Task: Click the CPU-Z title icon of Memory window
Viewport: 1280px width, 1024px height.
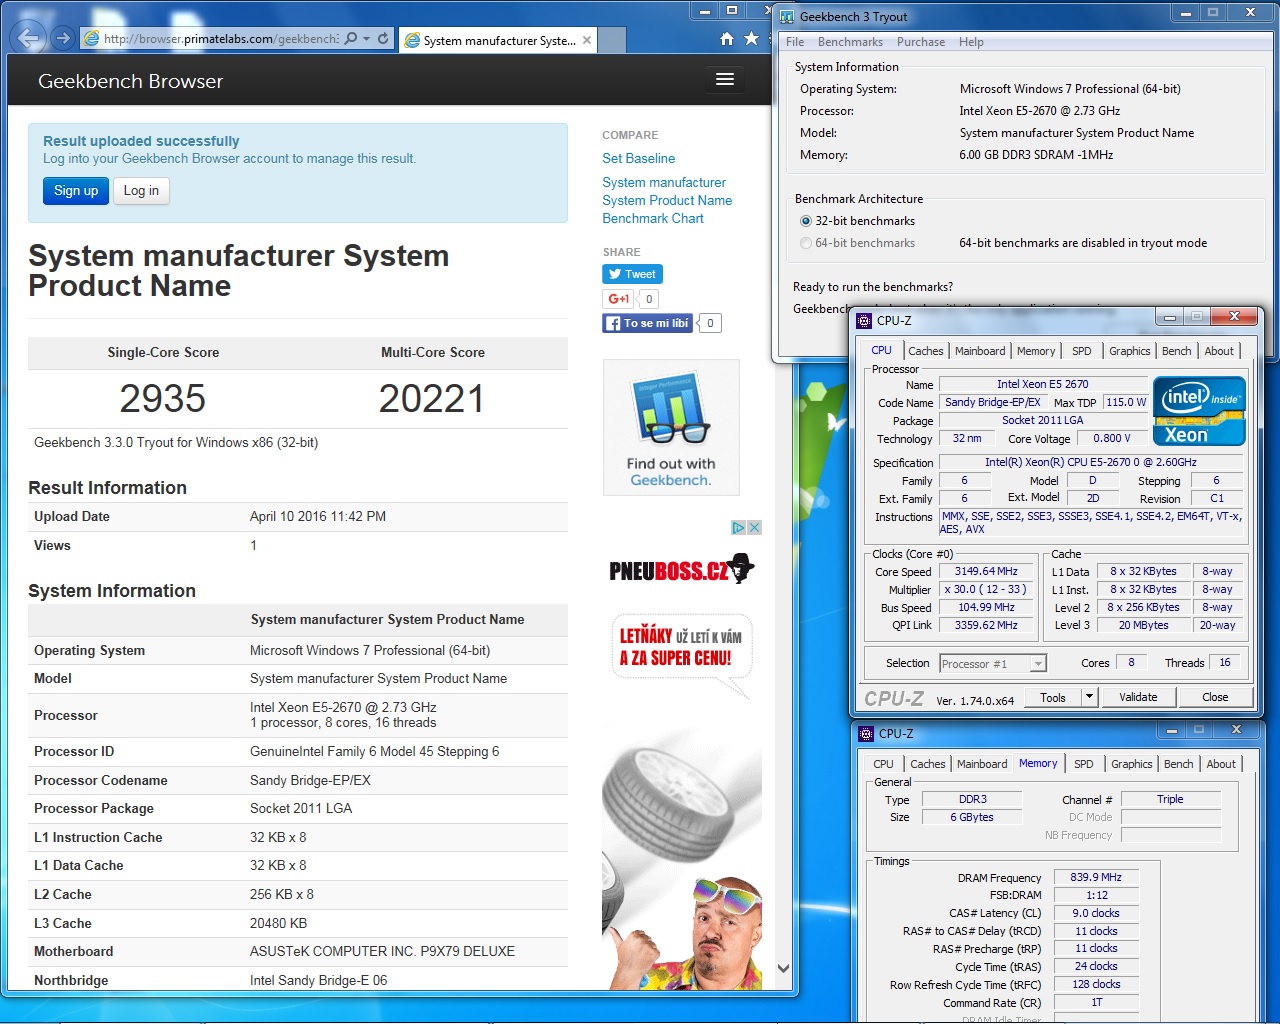Action: [867, 733]
